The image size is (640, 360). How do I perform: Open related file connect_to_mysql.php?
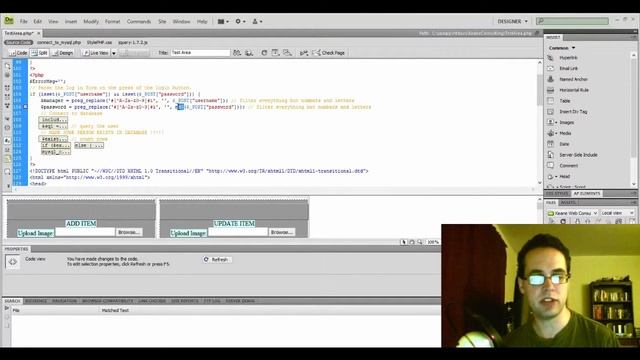coord(59,42)
